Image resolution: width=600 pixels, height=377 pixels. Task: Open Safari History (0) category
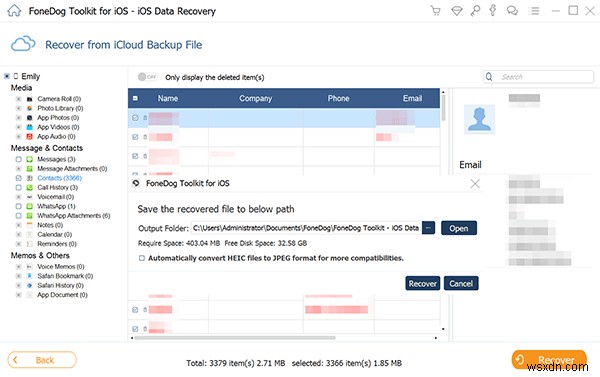point(60,286)
